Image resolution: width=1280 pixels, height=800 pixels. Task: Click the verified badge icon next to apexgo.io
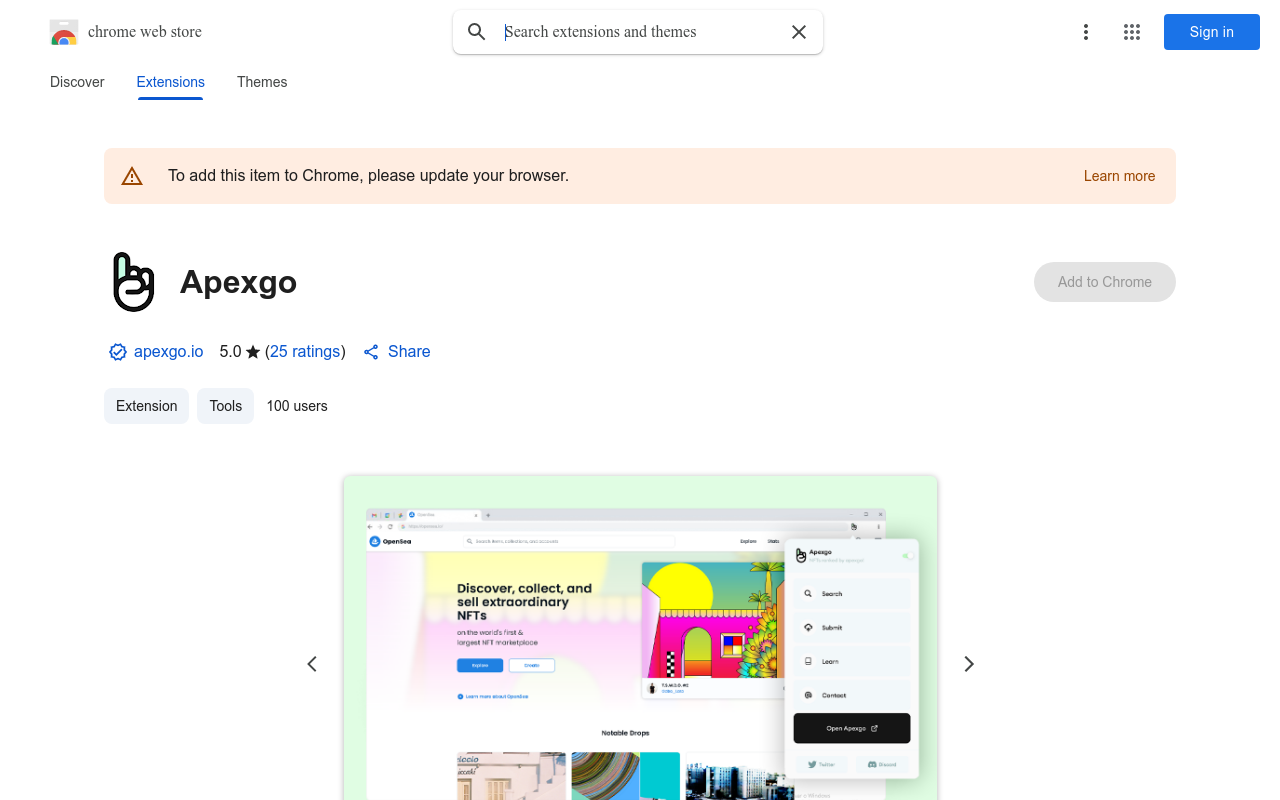click(x=118, y=352)
